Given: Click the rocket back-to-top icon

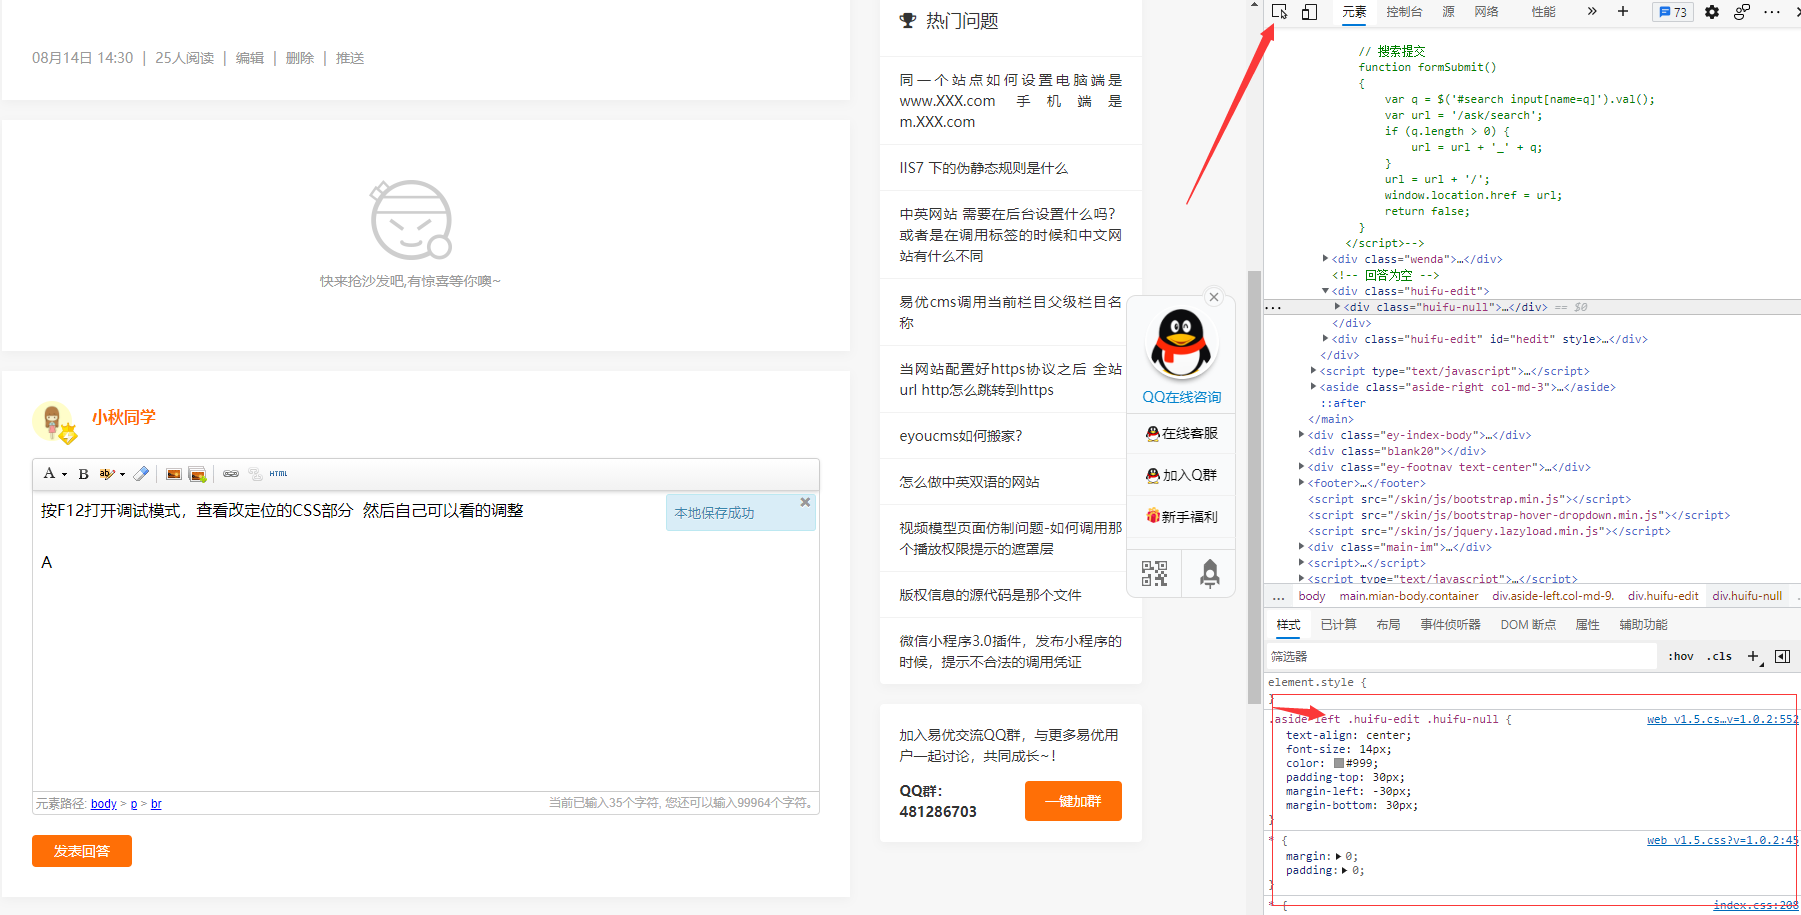Looking at the screenshot, I should click(1210, 573).
